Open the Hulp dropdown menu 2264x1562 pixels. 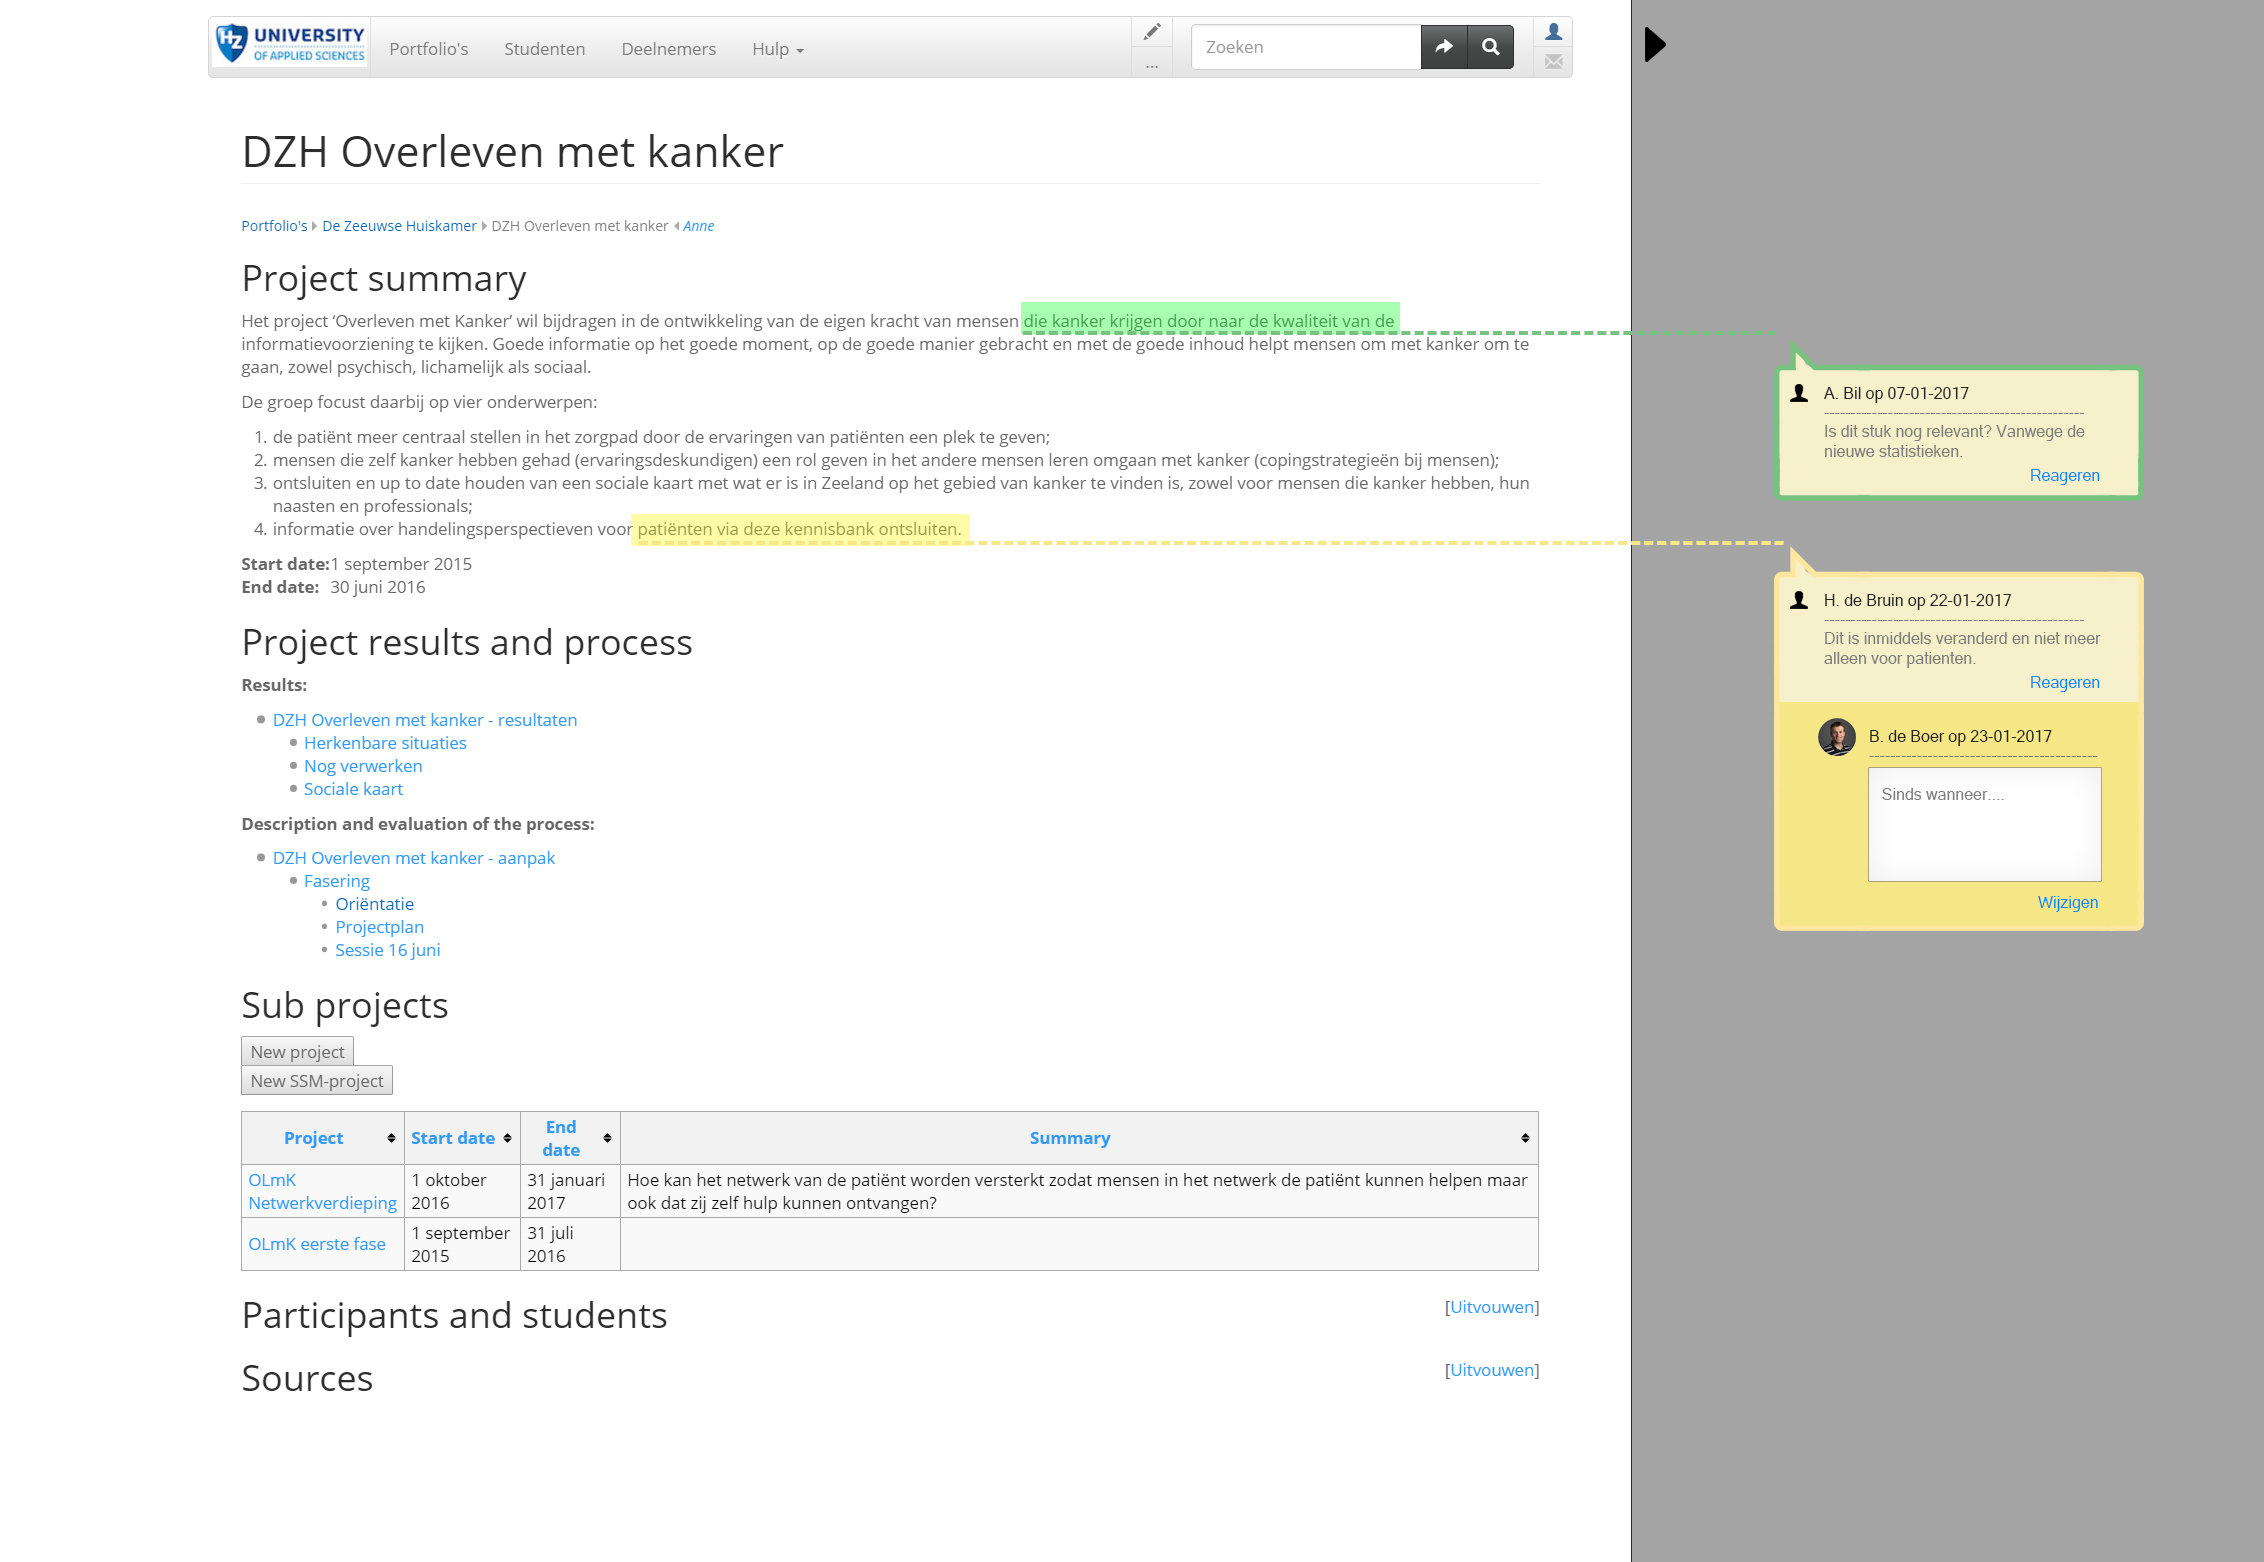(x=777, y=49)
